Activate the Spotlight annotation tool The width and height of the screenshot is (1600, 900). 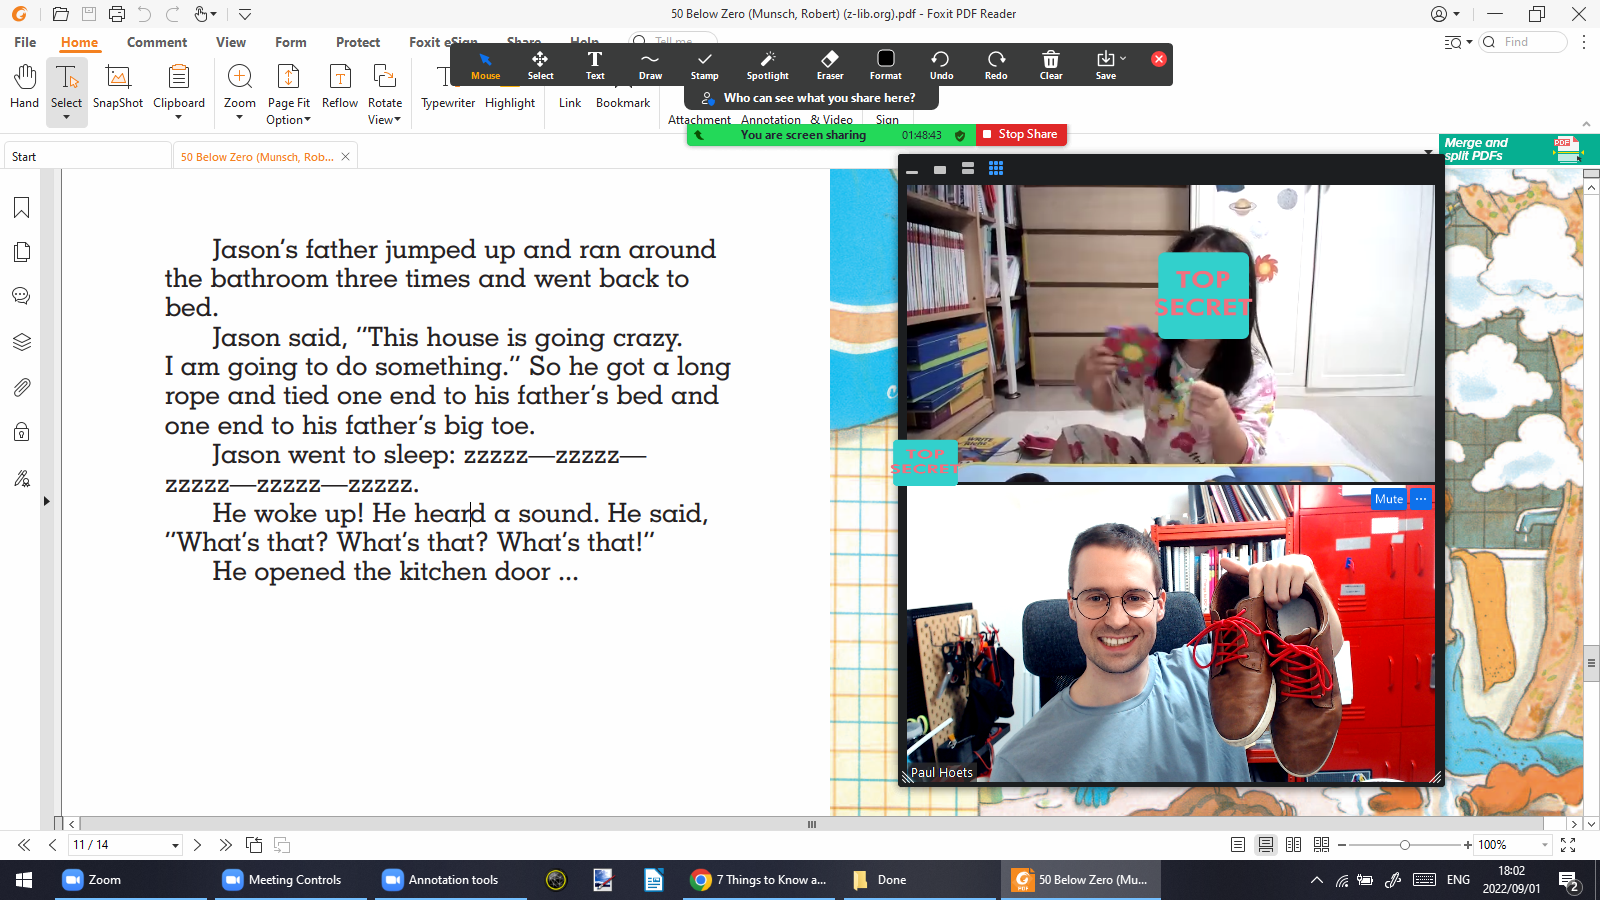767,65
